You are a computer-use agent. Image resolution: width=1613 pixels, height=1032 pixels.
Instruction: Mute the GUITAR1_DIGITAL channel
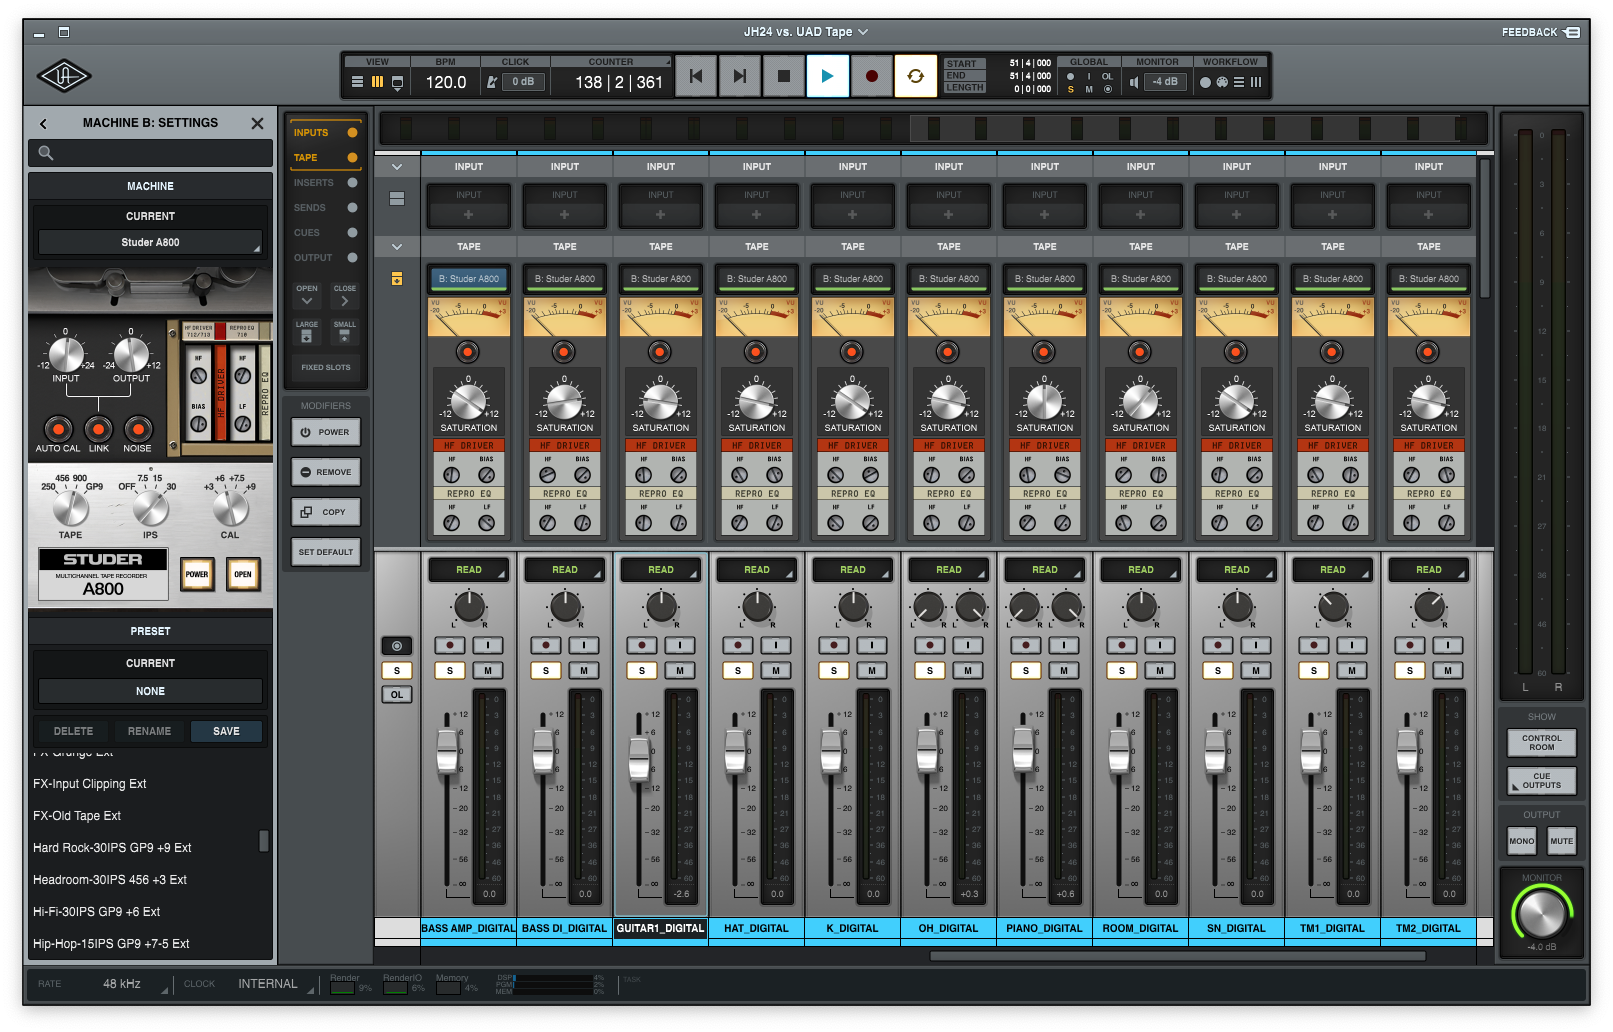pos(680,671)
